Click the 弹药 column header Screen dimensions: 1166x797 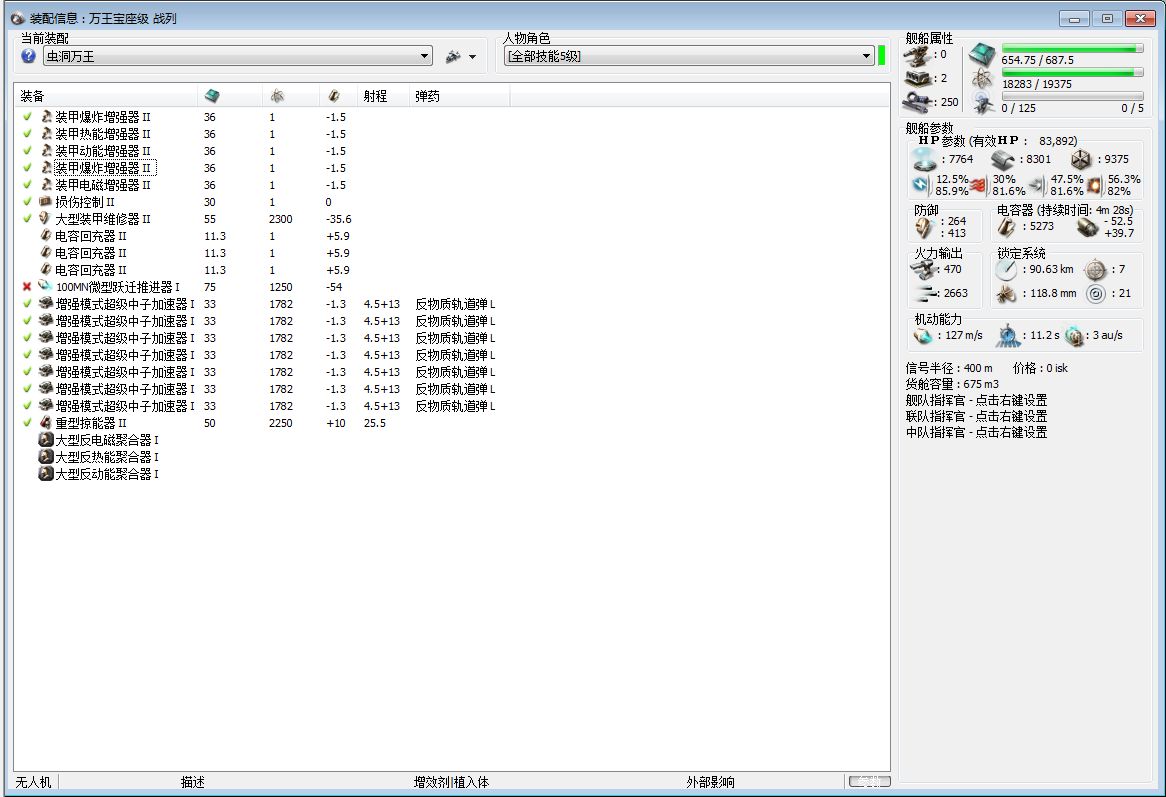pos(460,96)
